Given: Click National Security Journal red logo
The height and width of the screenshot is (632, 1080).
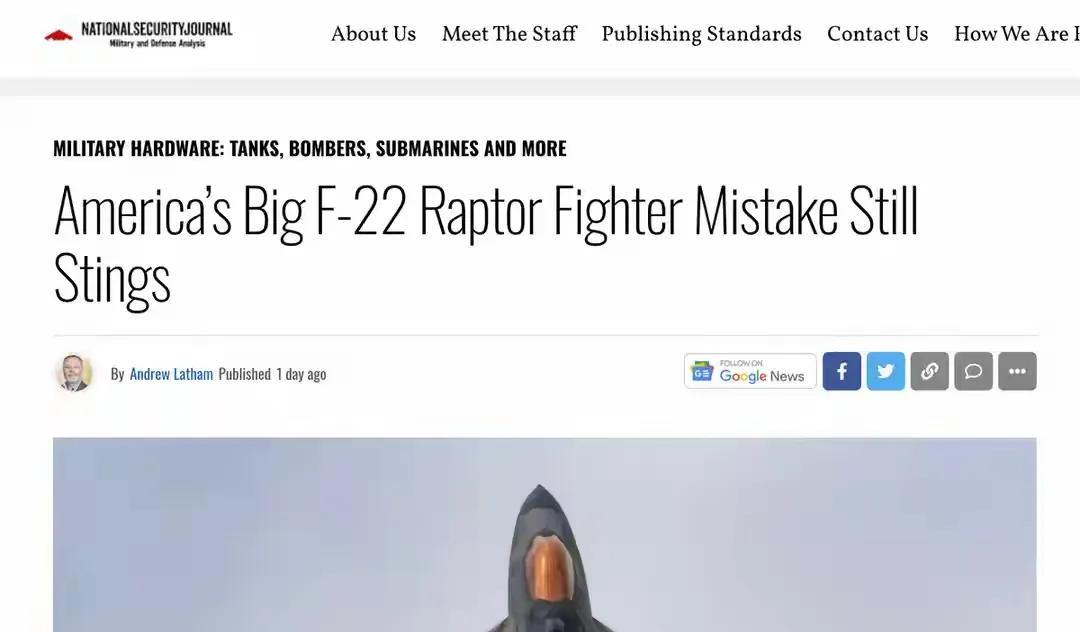Looking at the screenshot, I should (x=59, y=35).
